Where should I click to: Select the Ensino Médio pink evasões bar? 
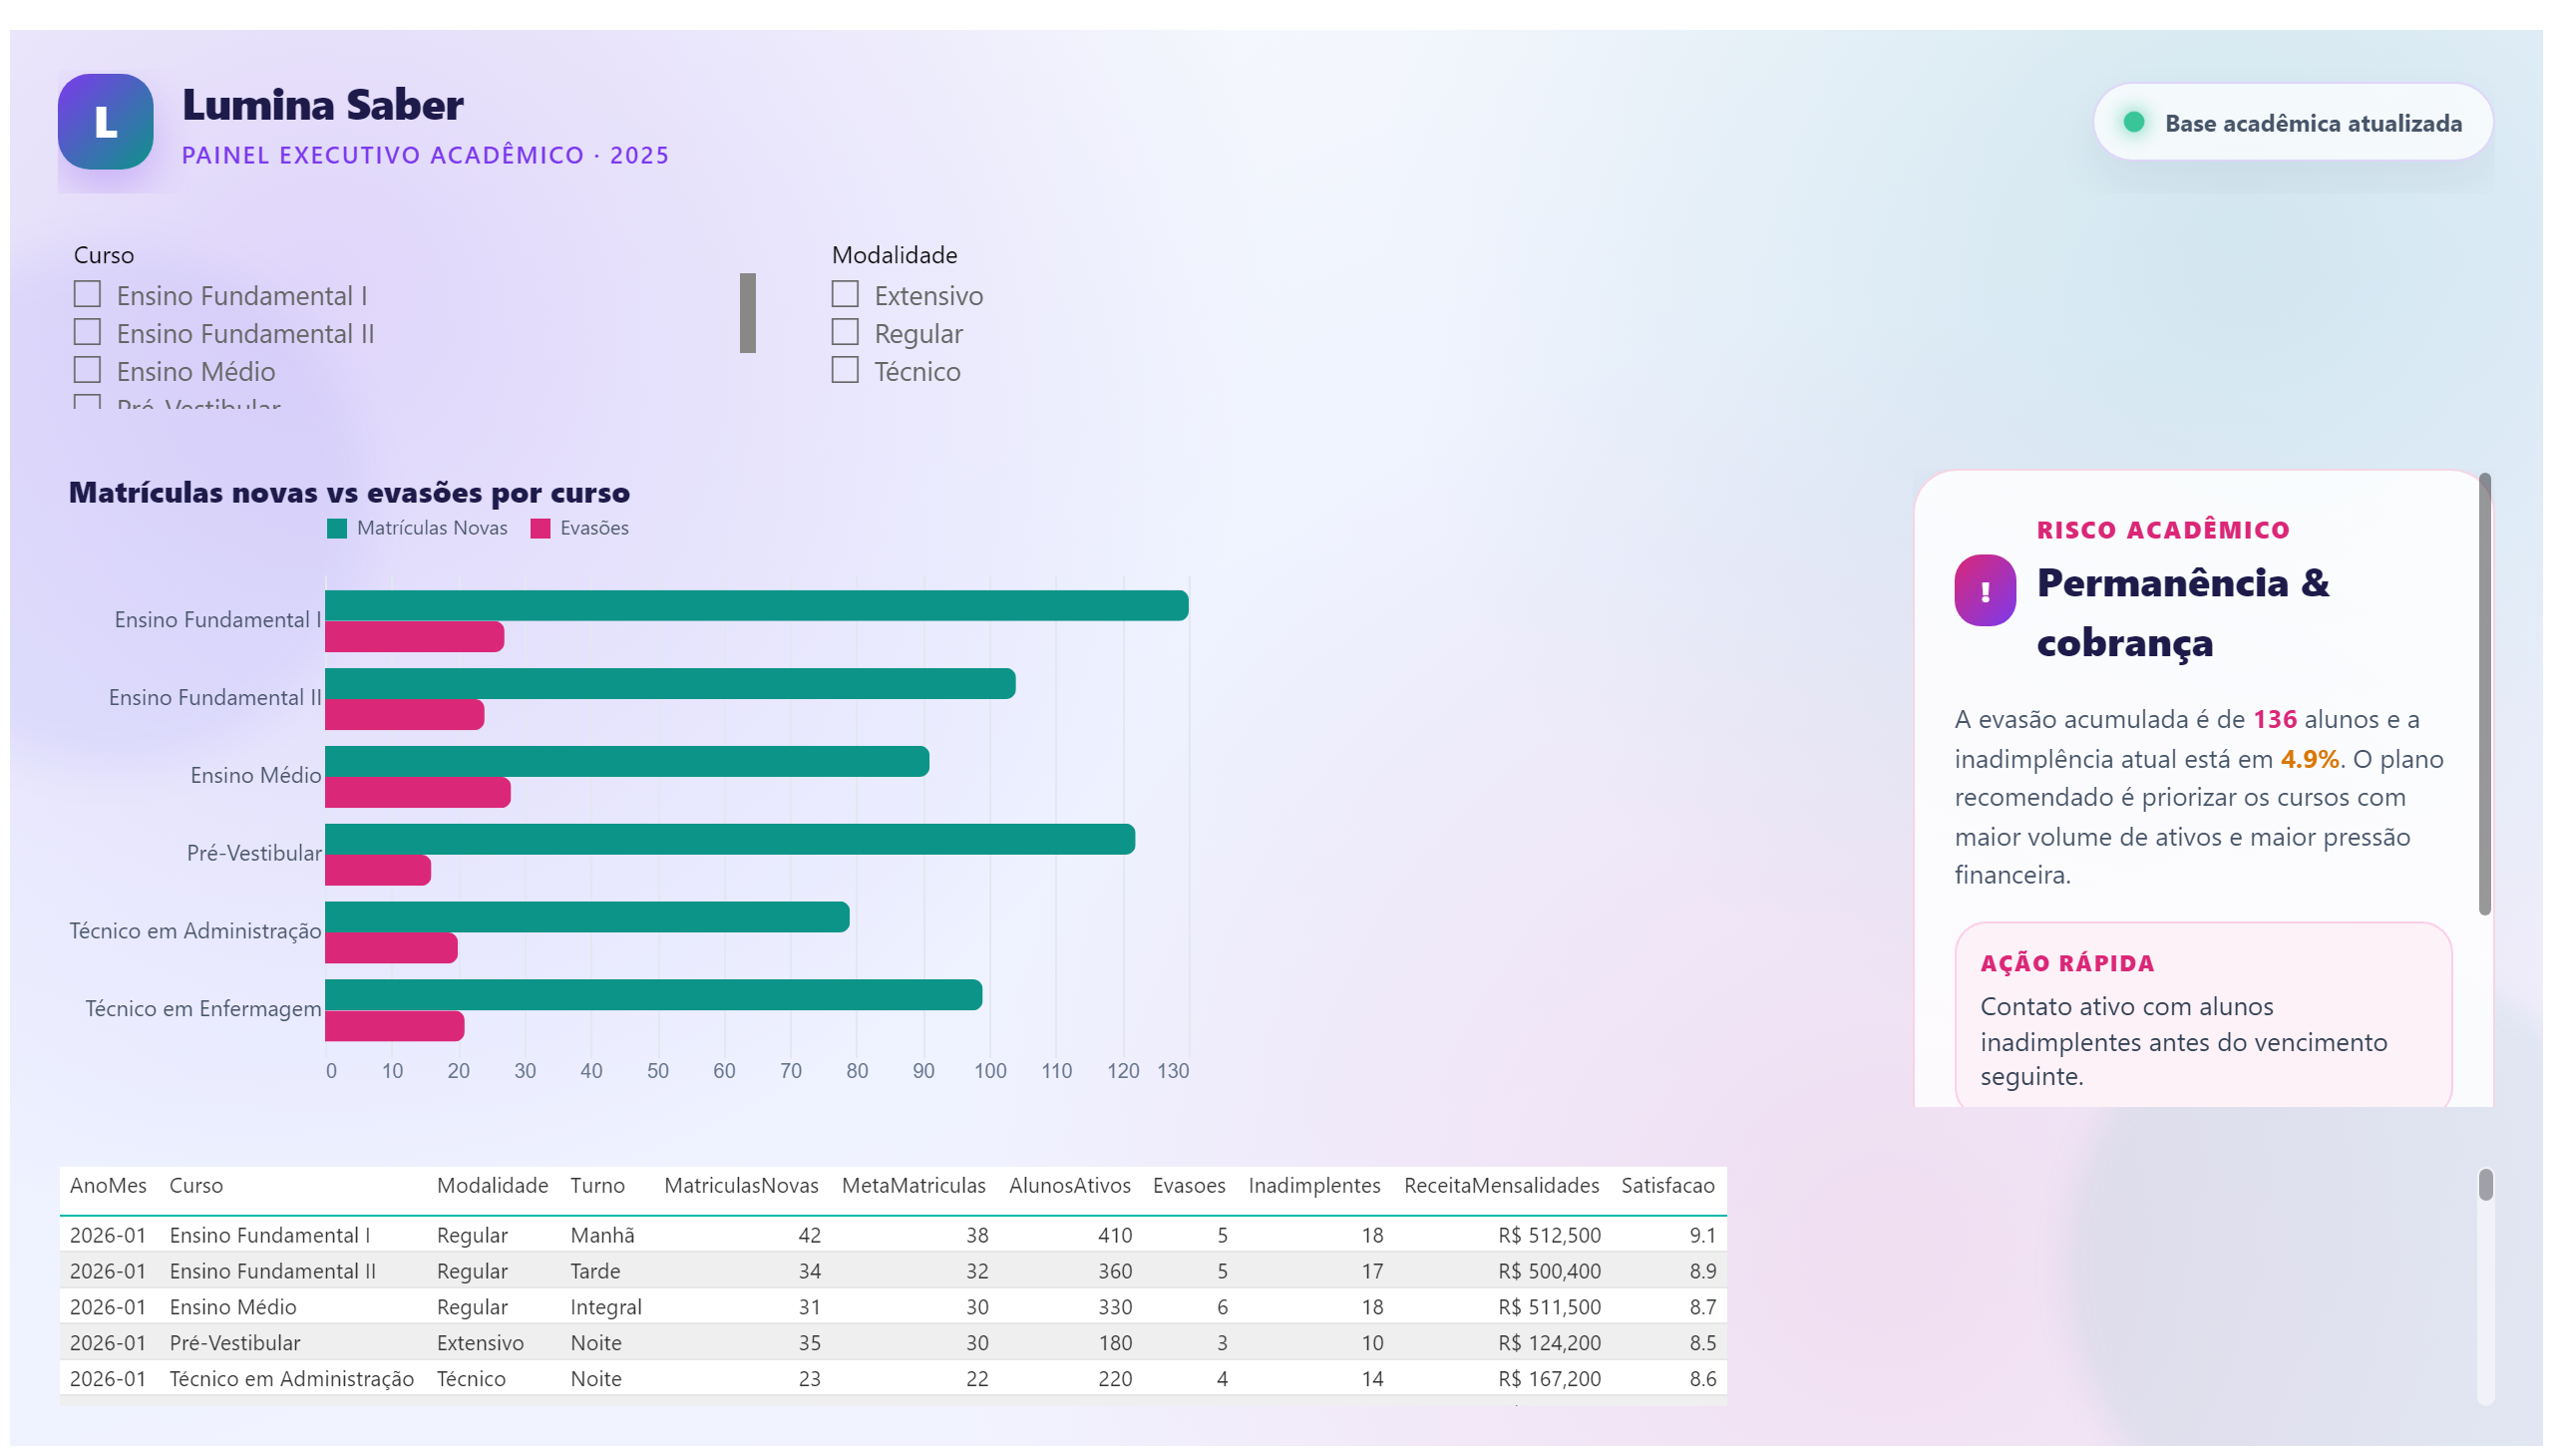(418, 793)
